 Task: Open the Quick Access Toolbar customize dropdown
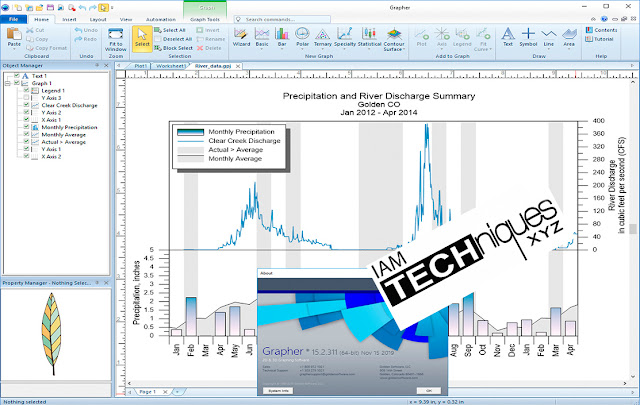[112, 7]
